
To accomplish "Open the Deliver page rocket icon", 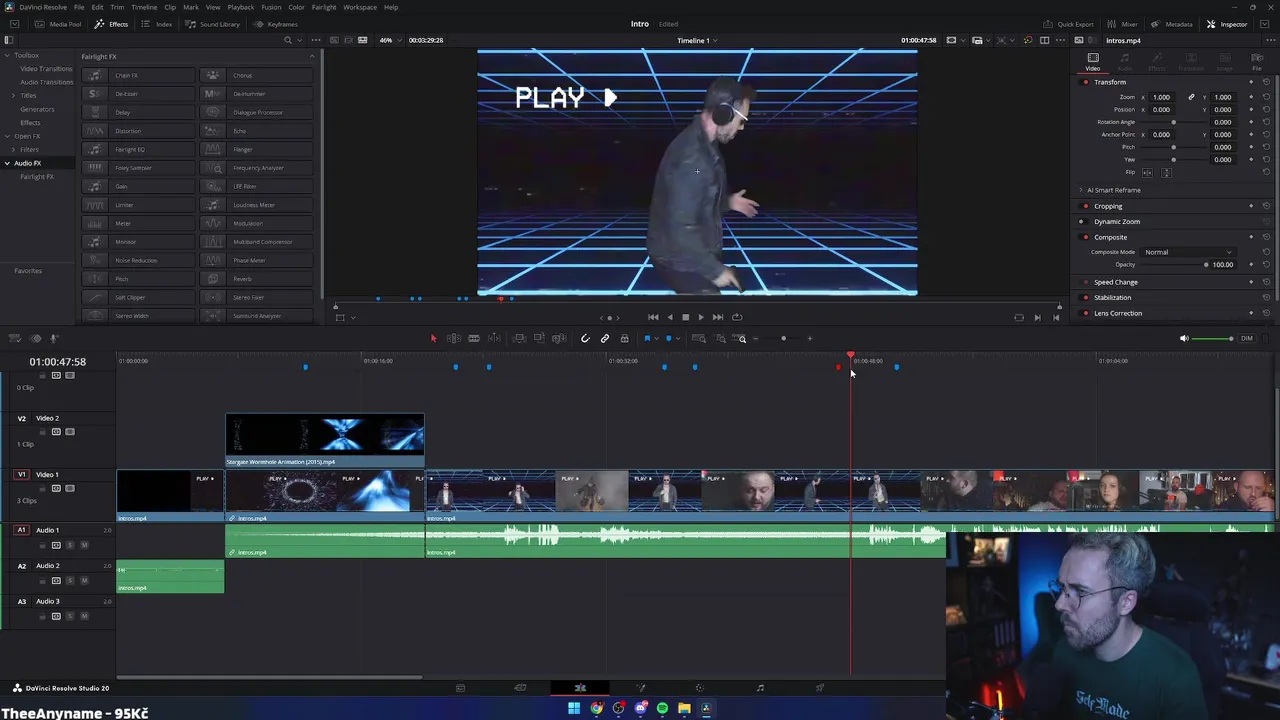I will point(820,688).
